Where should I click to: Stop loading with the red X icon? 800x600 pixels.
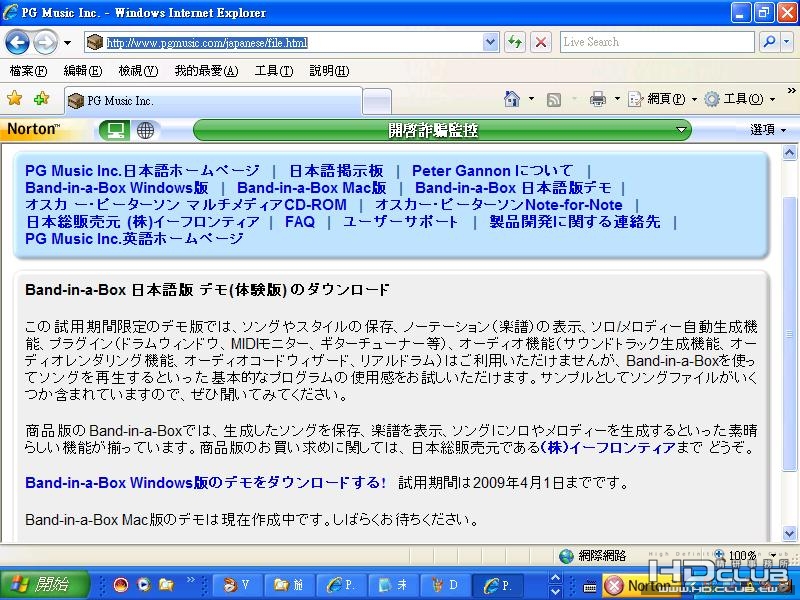click(x=541, y=42)
